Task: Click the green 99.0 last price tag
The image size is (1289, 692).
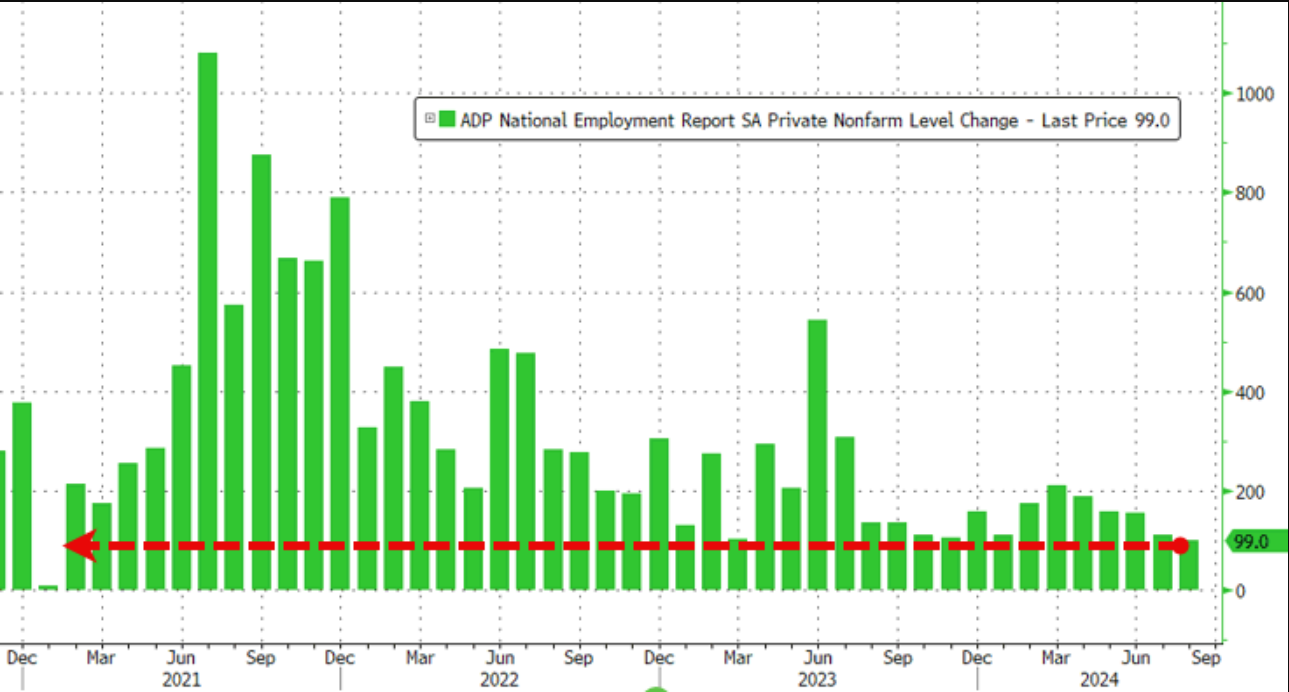Action: pos(1251,542)
